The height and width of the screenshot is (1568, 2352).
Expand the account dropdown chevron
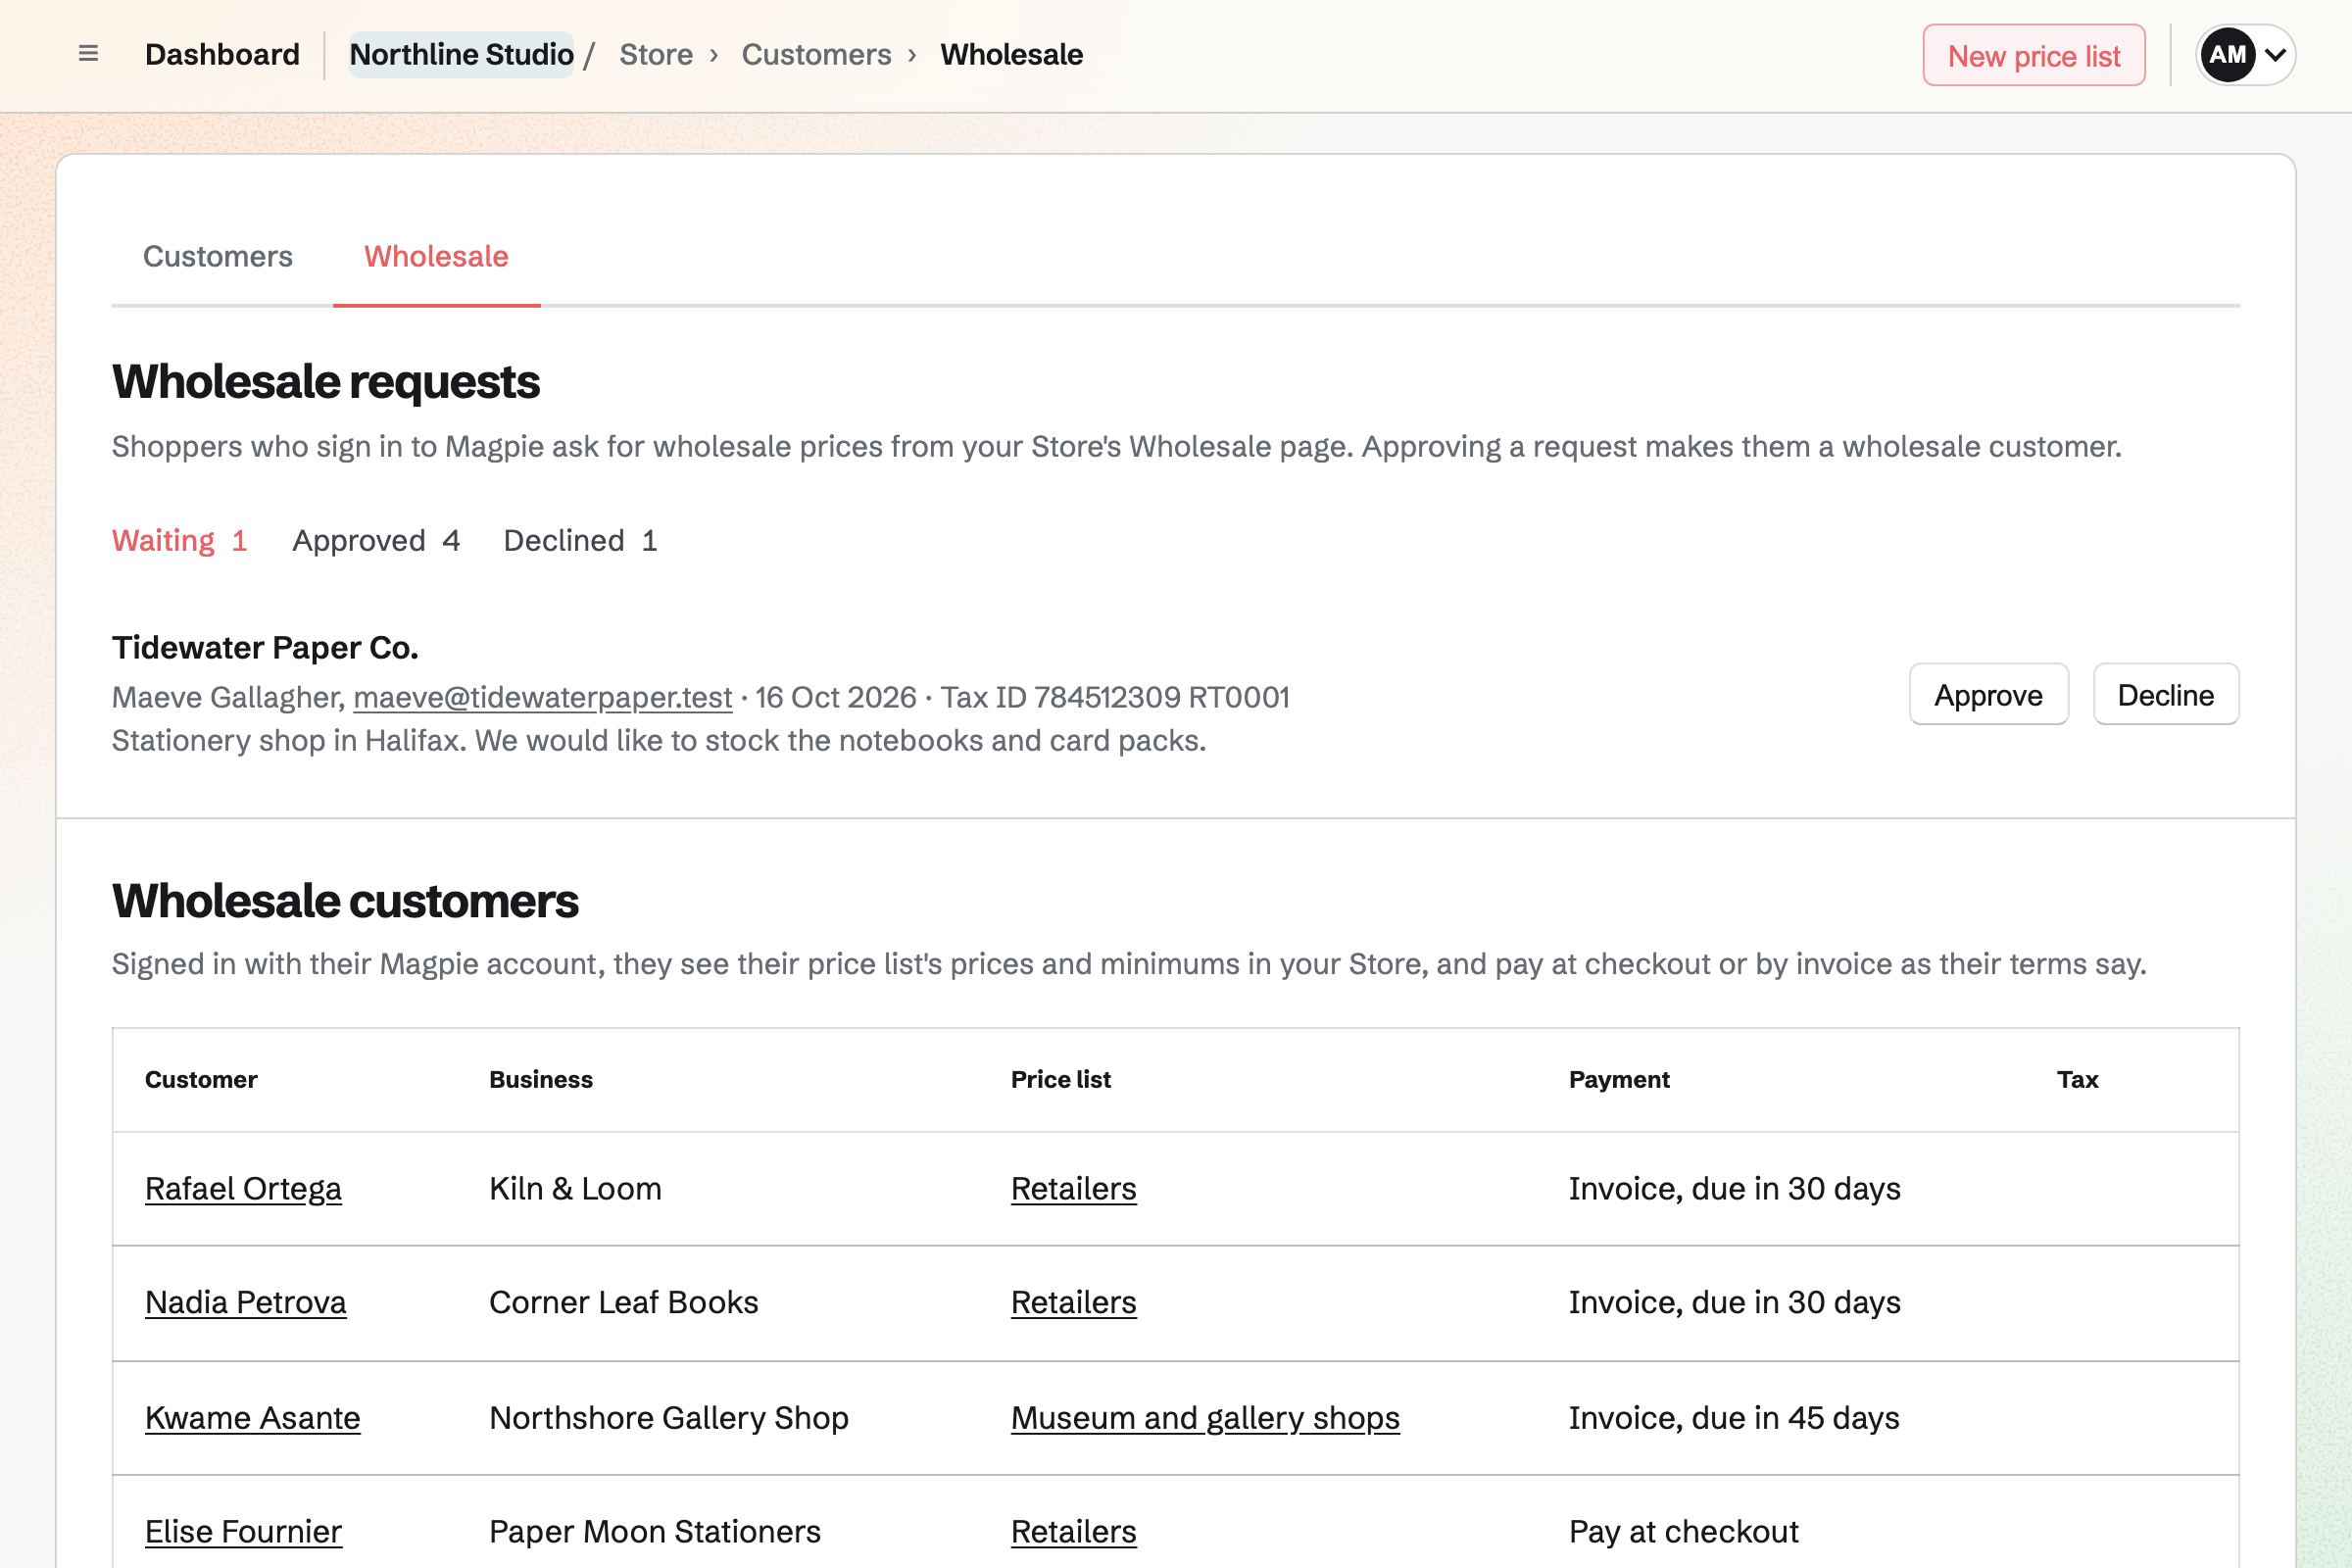2275,55
